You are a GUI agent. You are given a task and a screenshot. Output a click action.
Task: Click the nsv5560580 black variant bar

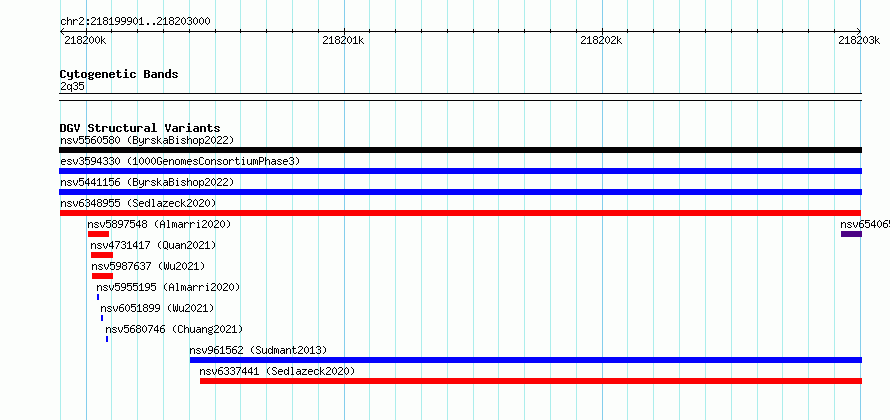click(460, 150)
